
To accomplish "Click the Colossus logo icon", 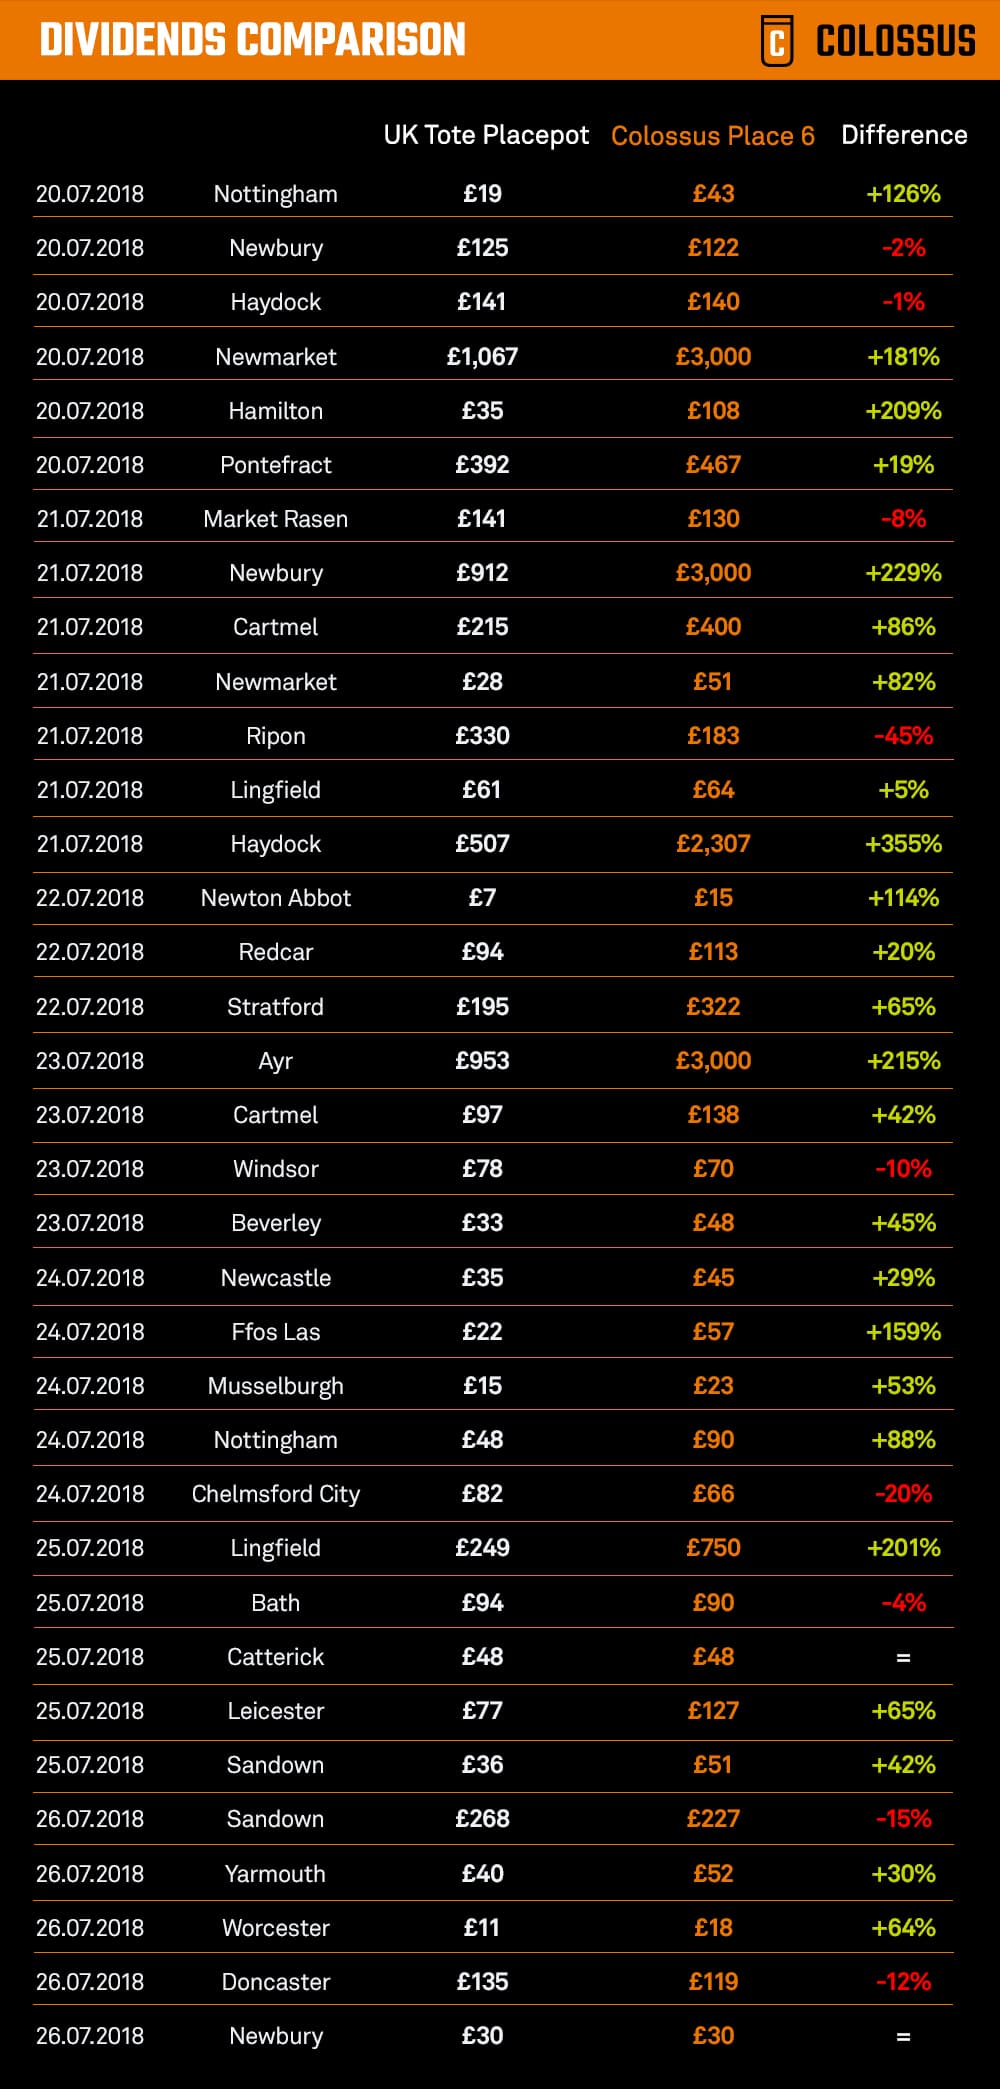I will pyautogui.click(x=777, y=41).
